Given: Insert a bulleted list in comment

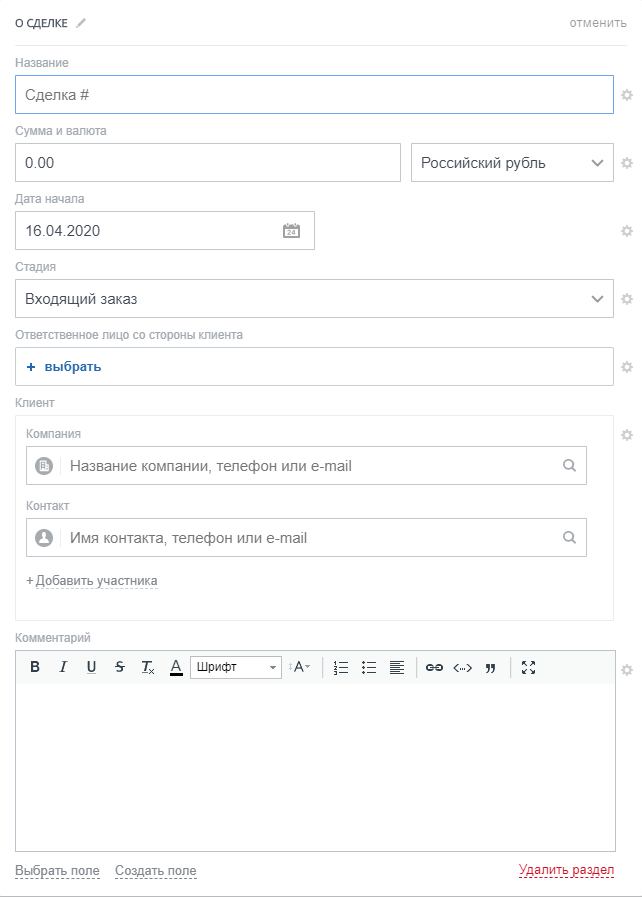Looking at the screenshot, I should (x=369, y=668).
